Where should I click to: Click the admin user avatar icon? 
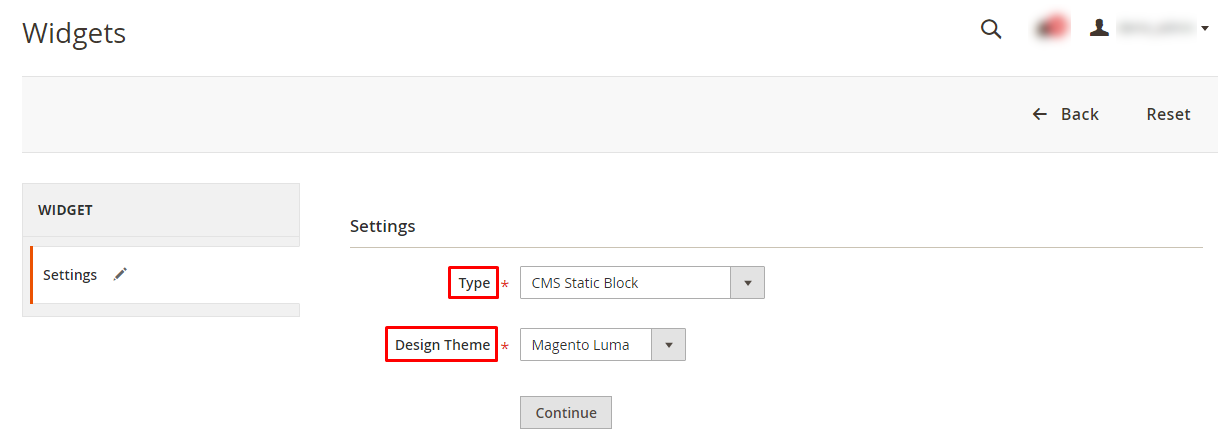[1099, 28]
